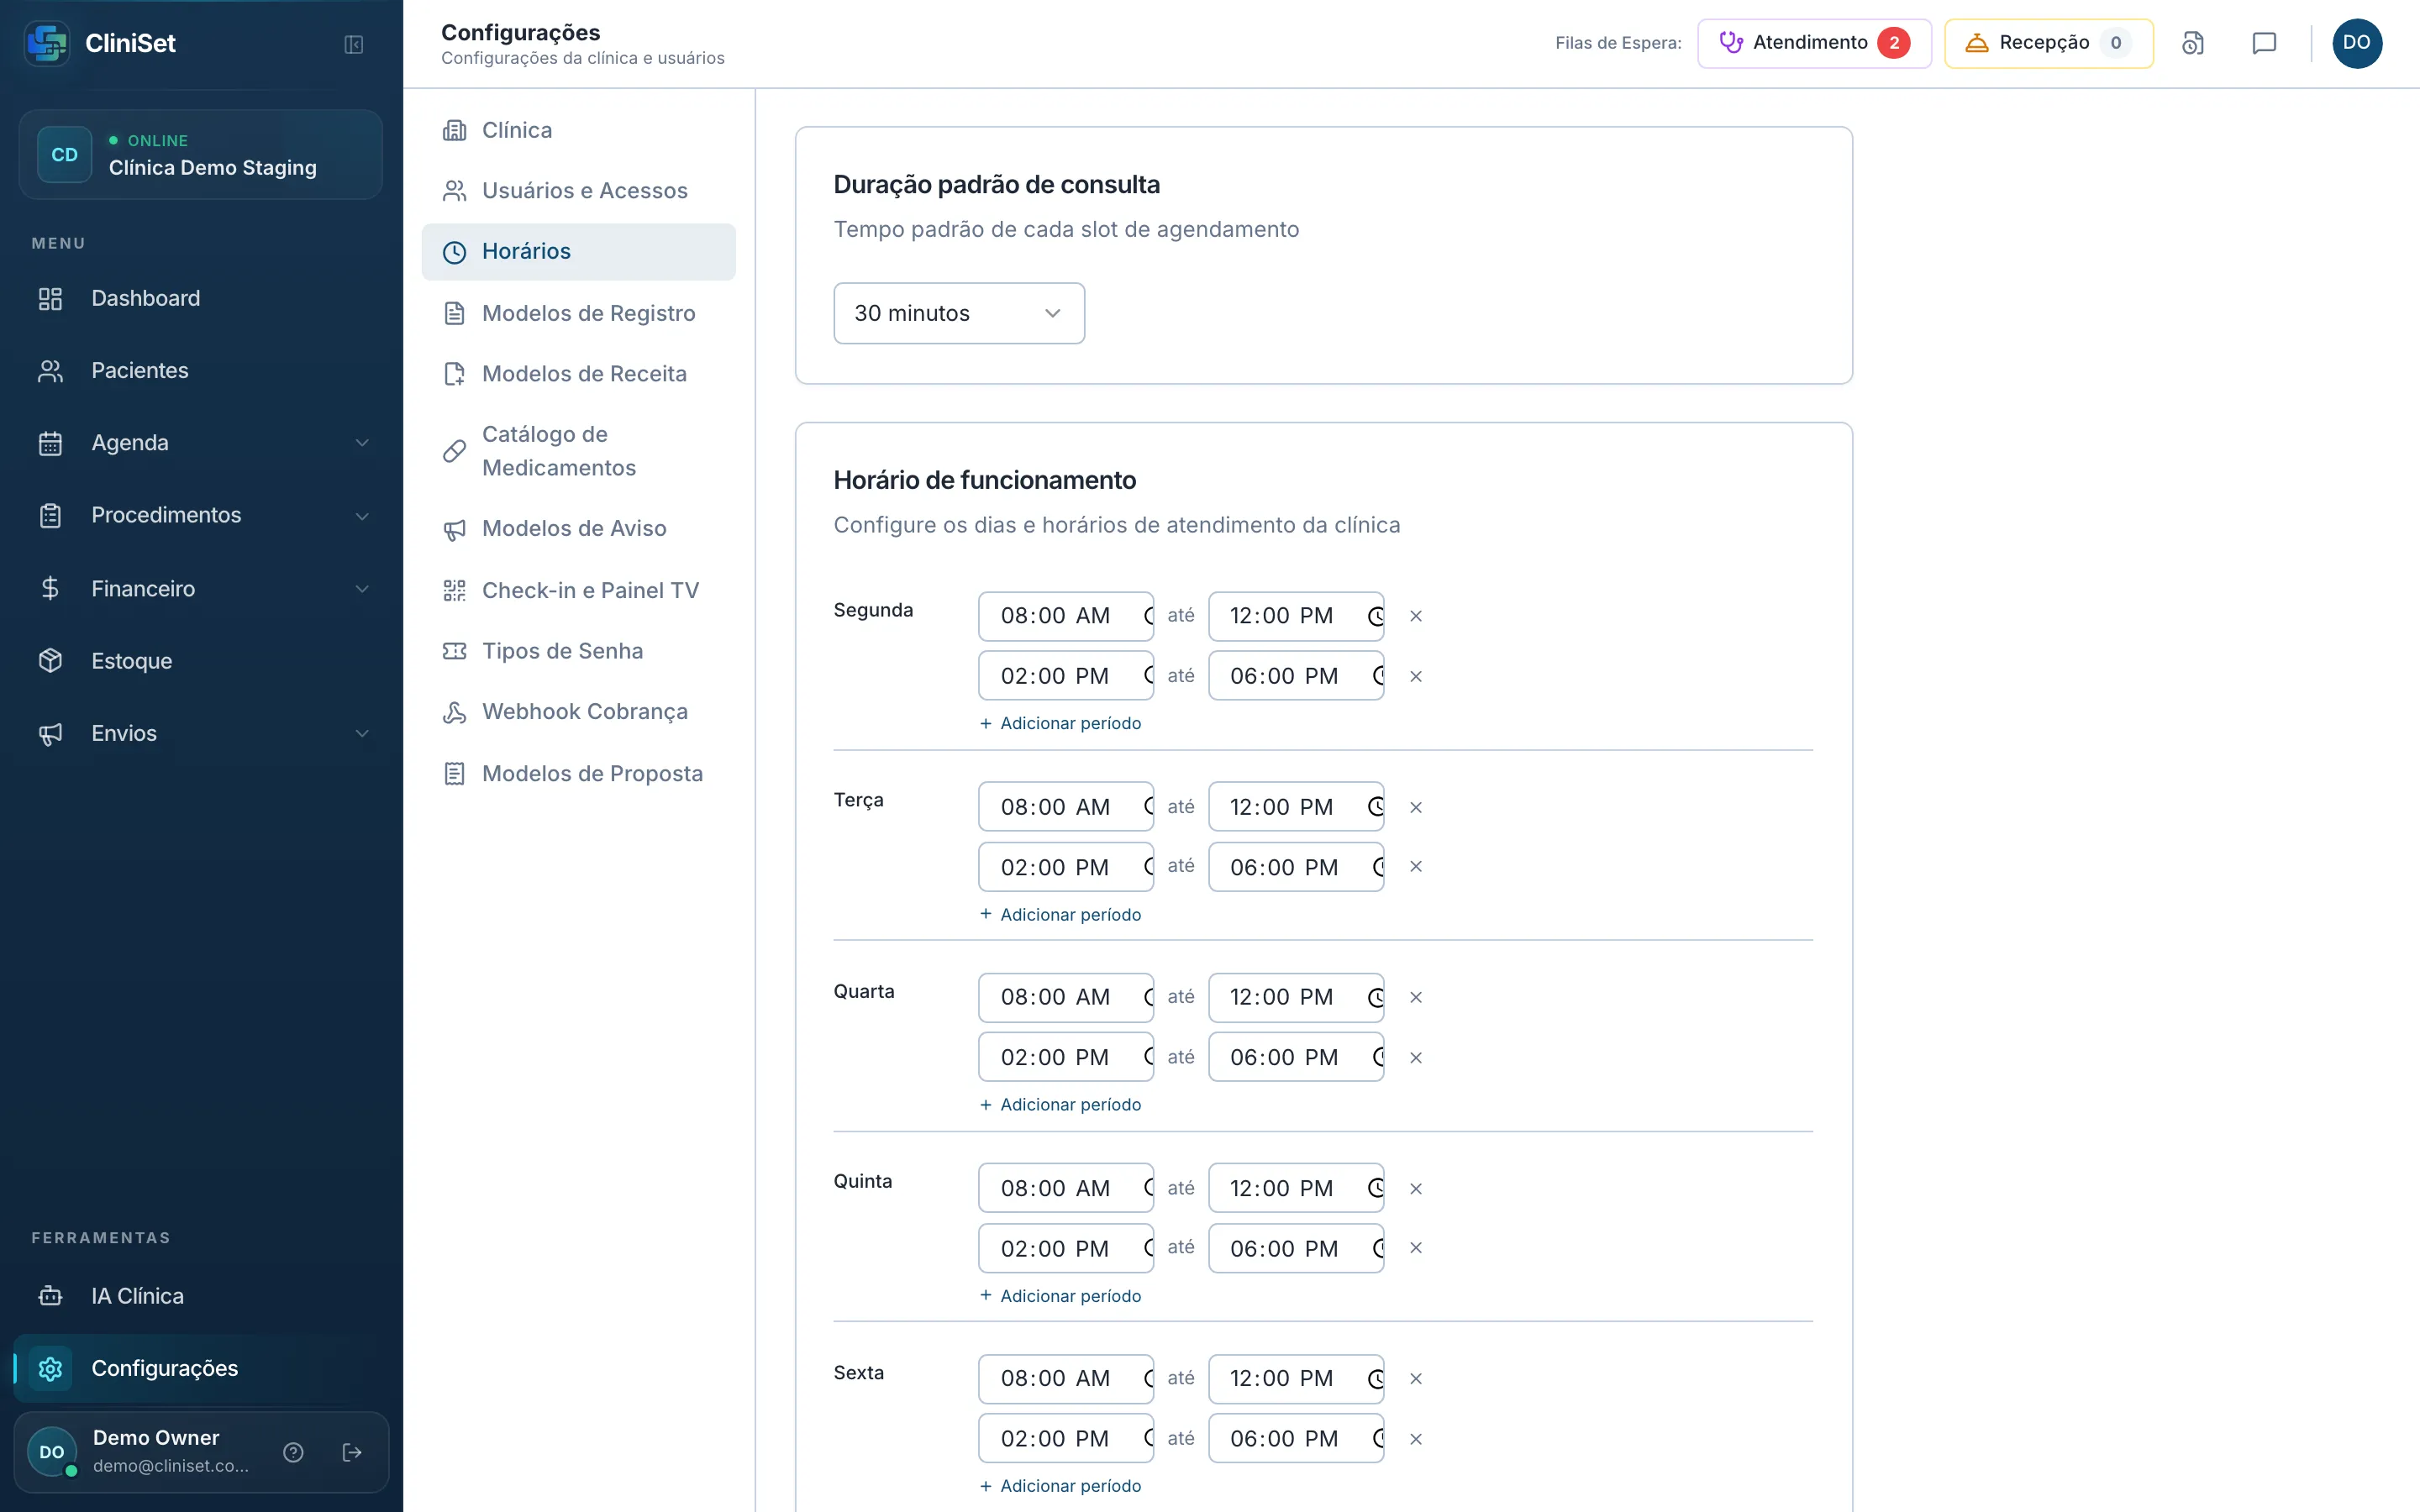
Task: Edit Quinta 06:00 PM end time
Action: pos(1296,1249)
